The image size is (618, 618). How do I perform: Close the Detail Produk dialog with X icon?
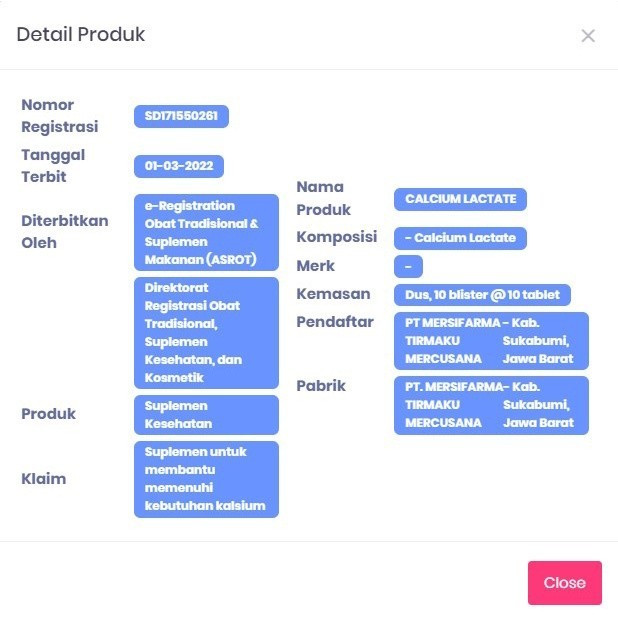[x=588, y=36]
